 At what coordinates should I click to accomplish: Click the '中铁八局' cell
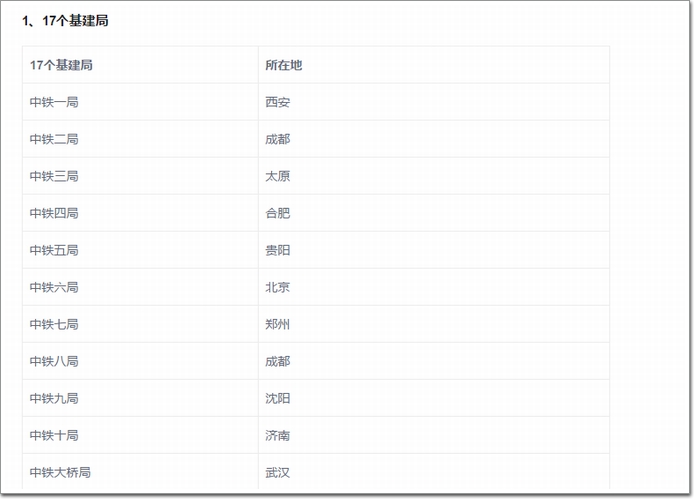tap(140, 361)
